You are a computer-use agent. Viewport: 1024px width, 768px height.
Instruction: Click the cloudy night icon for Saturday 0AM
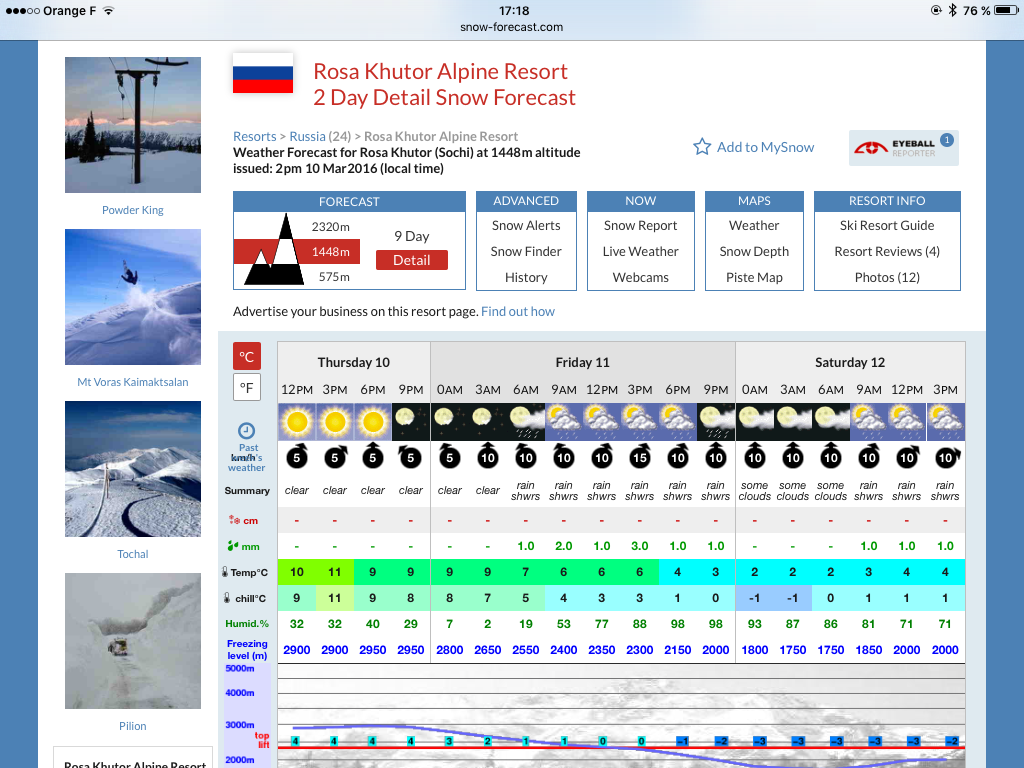pos(754,422)
